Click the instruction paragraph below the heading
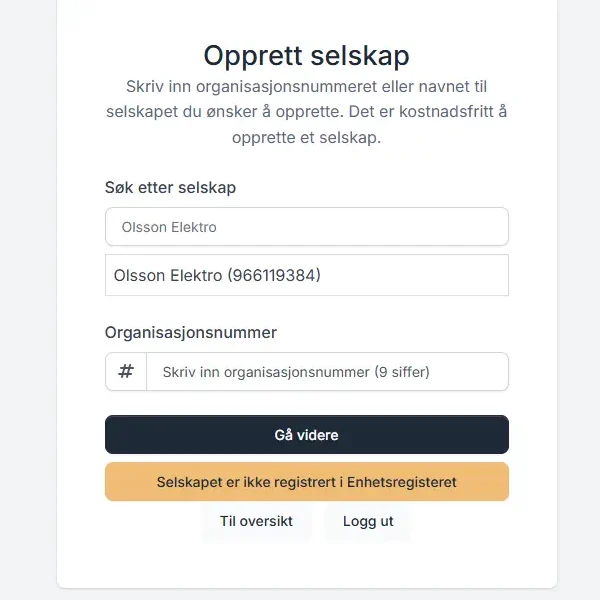Image resolution: width=600 pixels, height=600 pixels. click(306, 112)
